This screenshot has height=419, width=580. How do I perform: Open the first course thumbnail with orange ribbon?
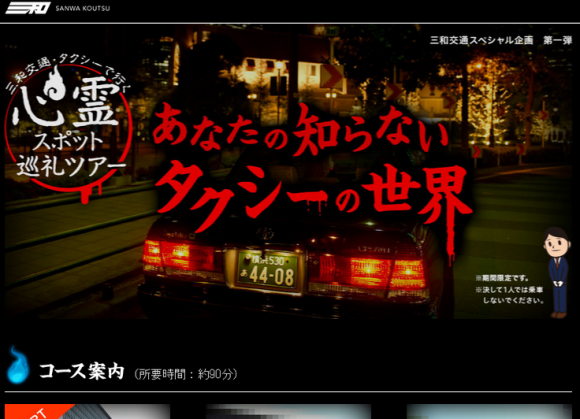(x=87, y=411)
